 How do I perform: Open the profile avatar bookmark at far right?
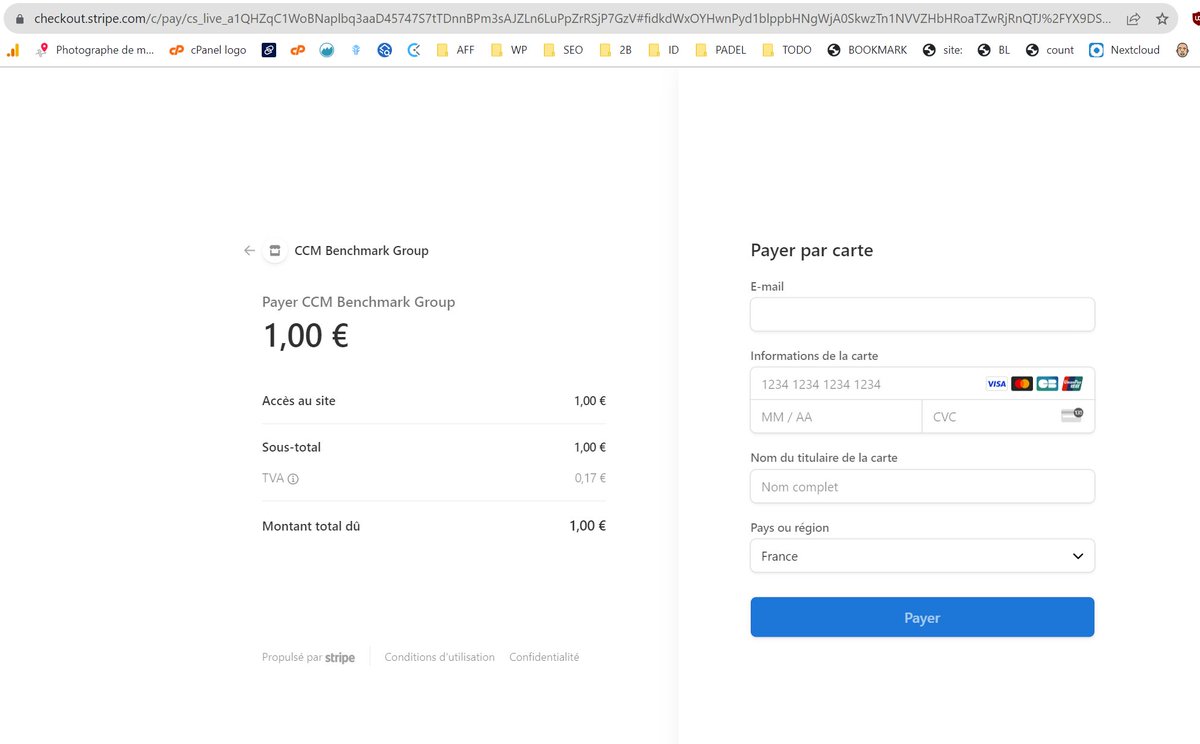[1183, 50]
